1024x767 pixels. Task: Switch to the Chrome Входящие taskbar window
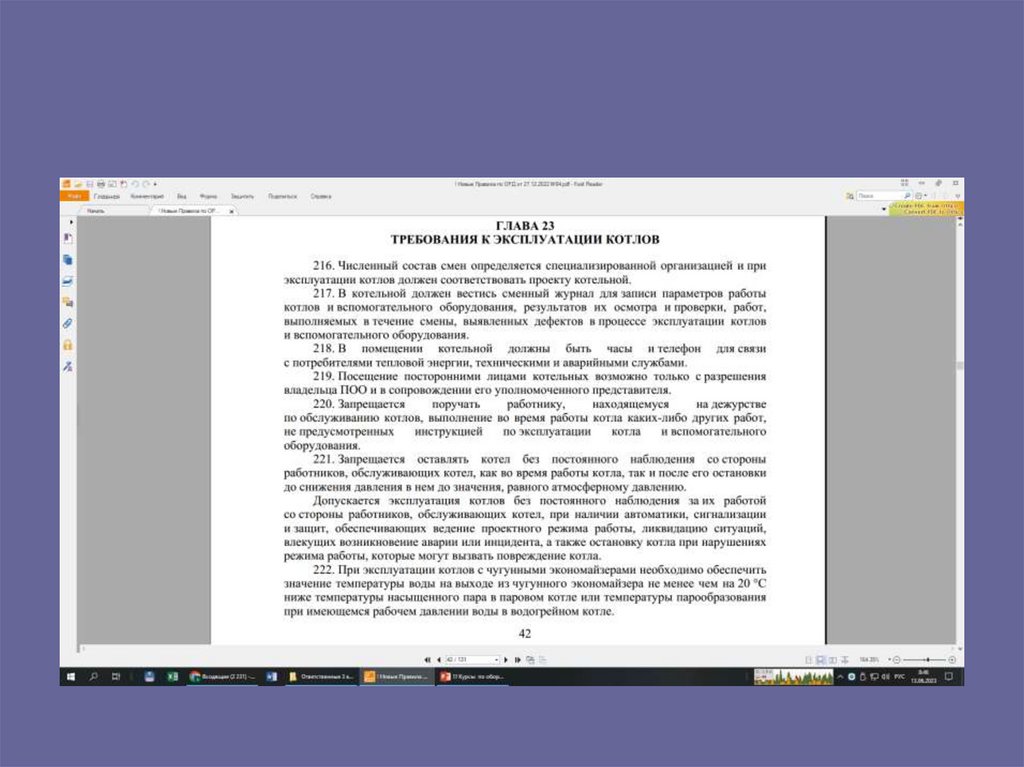point(222,676)
